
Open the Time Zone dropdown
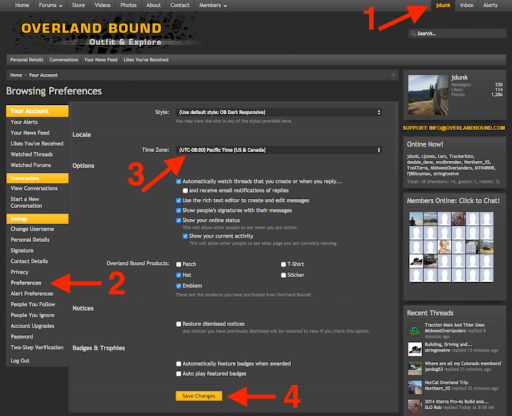tap(279, 150)
